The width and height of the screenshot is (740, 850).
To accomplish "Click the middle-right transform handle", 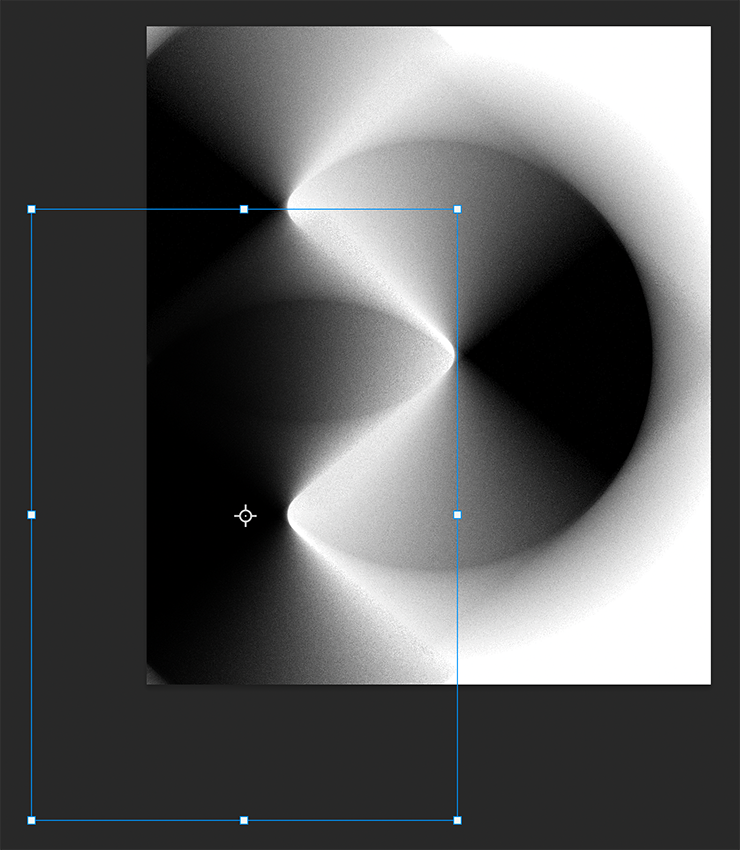I will (x=457, y=515).
